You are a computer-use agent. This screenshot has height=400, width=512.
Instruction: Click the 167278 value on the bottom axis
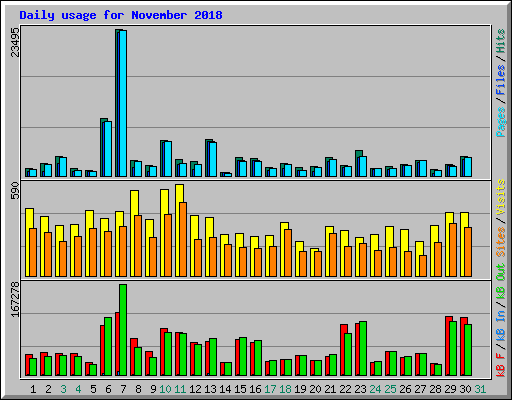tap(15, 299)
